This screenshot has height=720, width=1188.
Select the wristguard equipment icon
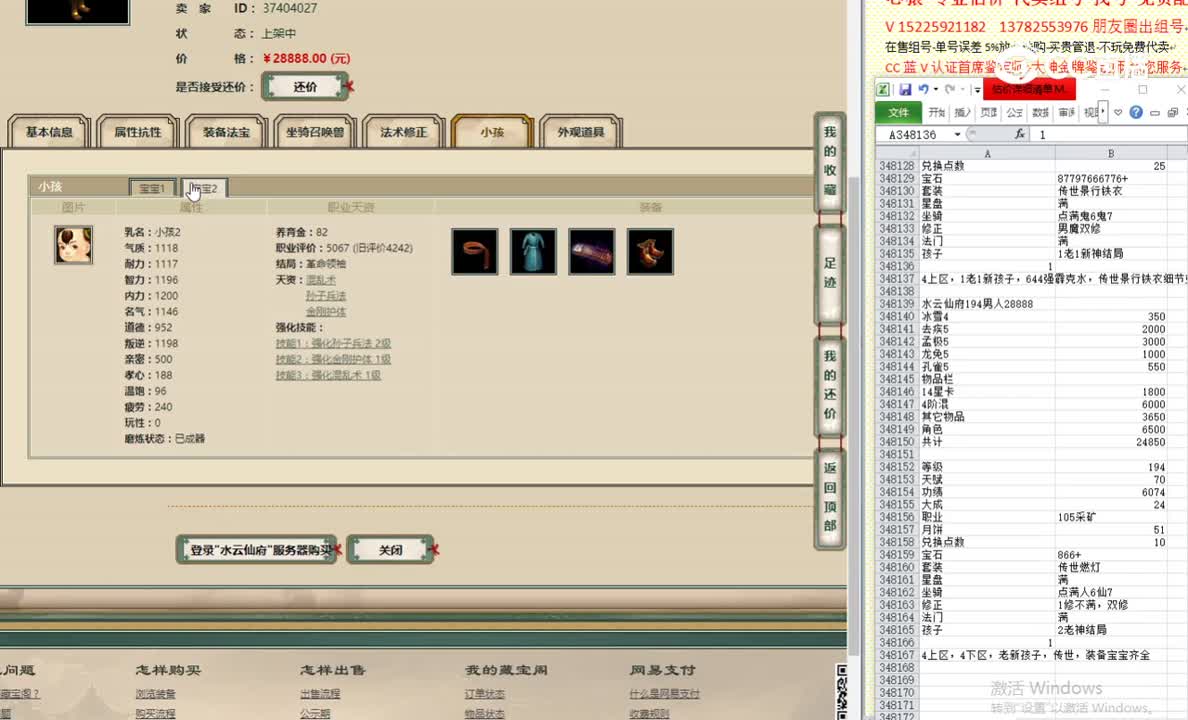pyautogui.click(x=591, y=251)
